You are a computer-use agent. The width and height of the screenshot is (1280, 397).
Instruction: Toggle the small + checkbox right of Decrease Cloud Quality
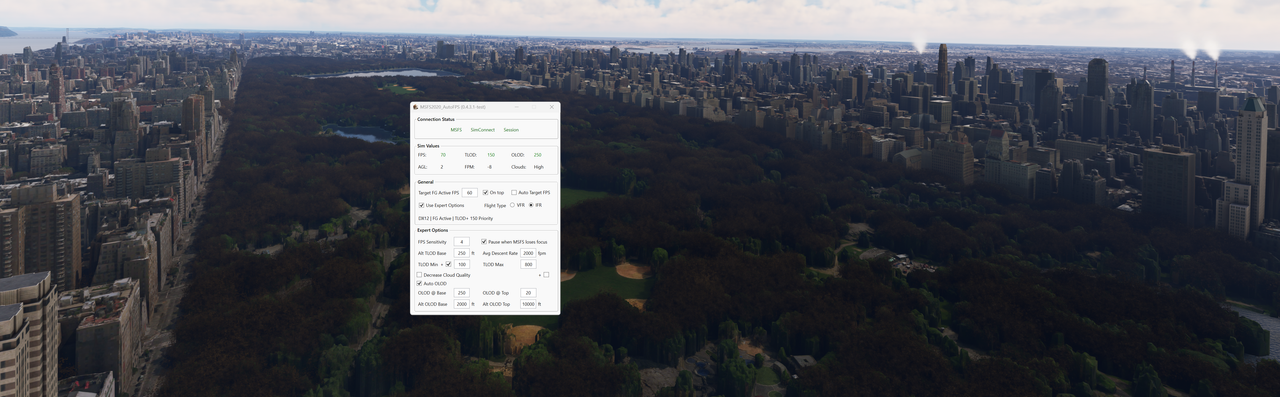(x=546, y=275)
